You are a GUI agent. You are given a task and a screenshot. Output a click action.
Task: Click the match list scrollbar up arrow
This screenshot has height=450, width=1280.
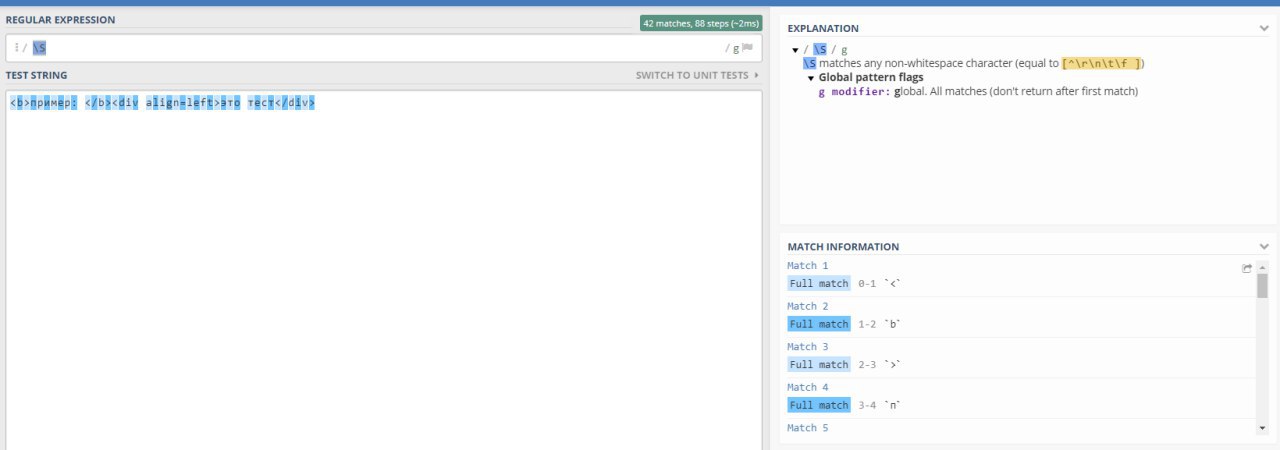point(1263,267)
